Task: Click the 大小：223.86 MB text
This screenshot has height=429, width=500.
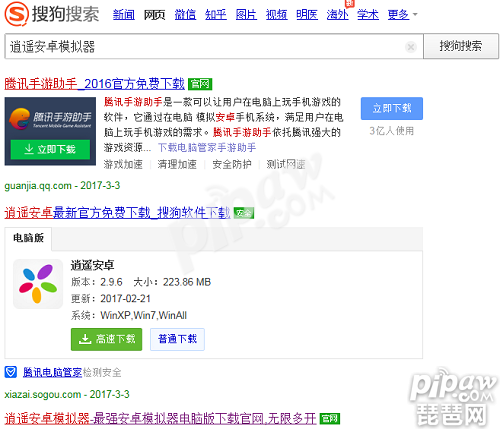Action: 172,282
